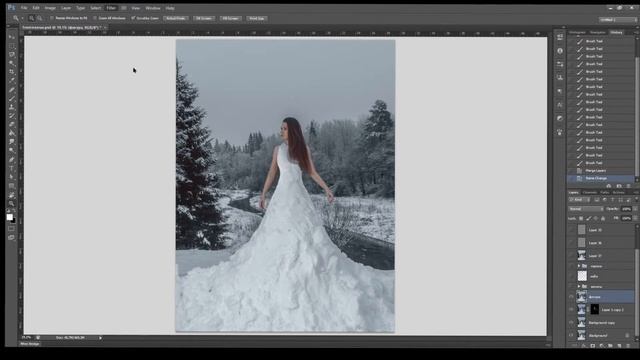This screenshot has height=360, width=640.
Task: Click the Fit Screen button
Action: coord(204,18)
